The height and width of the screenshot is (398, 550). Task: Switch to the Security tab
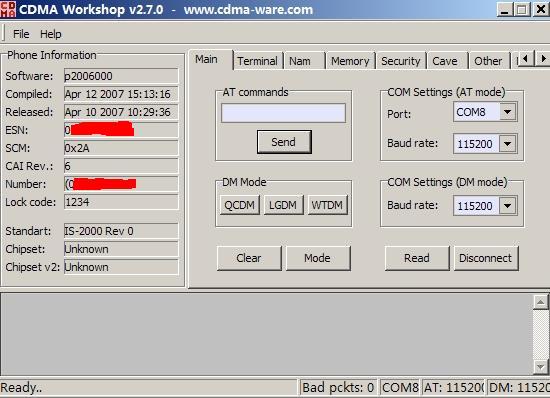[x=401, y=61]
